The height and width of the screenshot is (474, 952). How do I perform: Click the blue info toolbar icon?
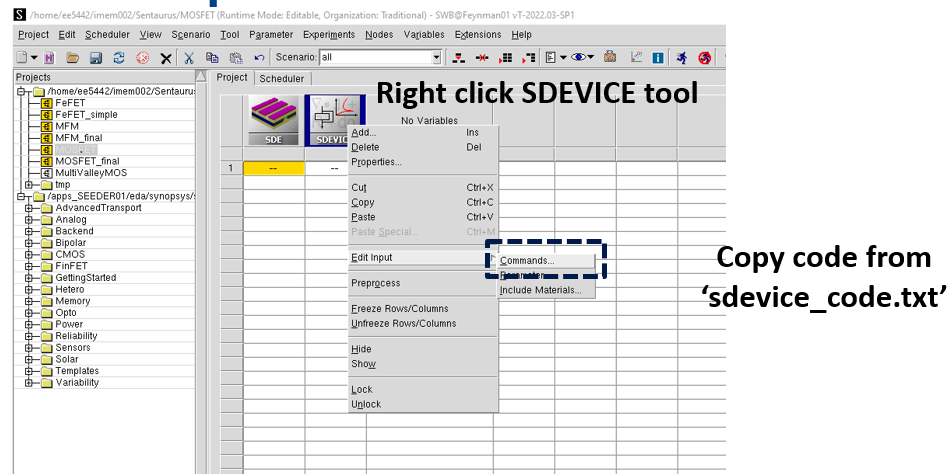coord(657,58)
